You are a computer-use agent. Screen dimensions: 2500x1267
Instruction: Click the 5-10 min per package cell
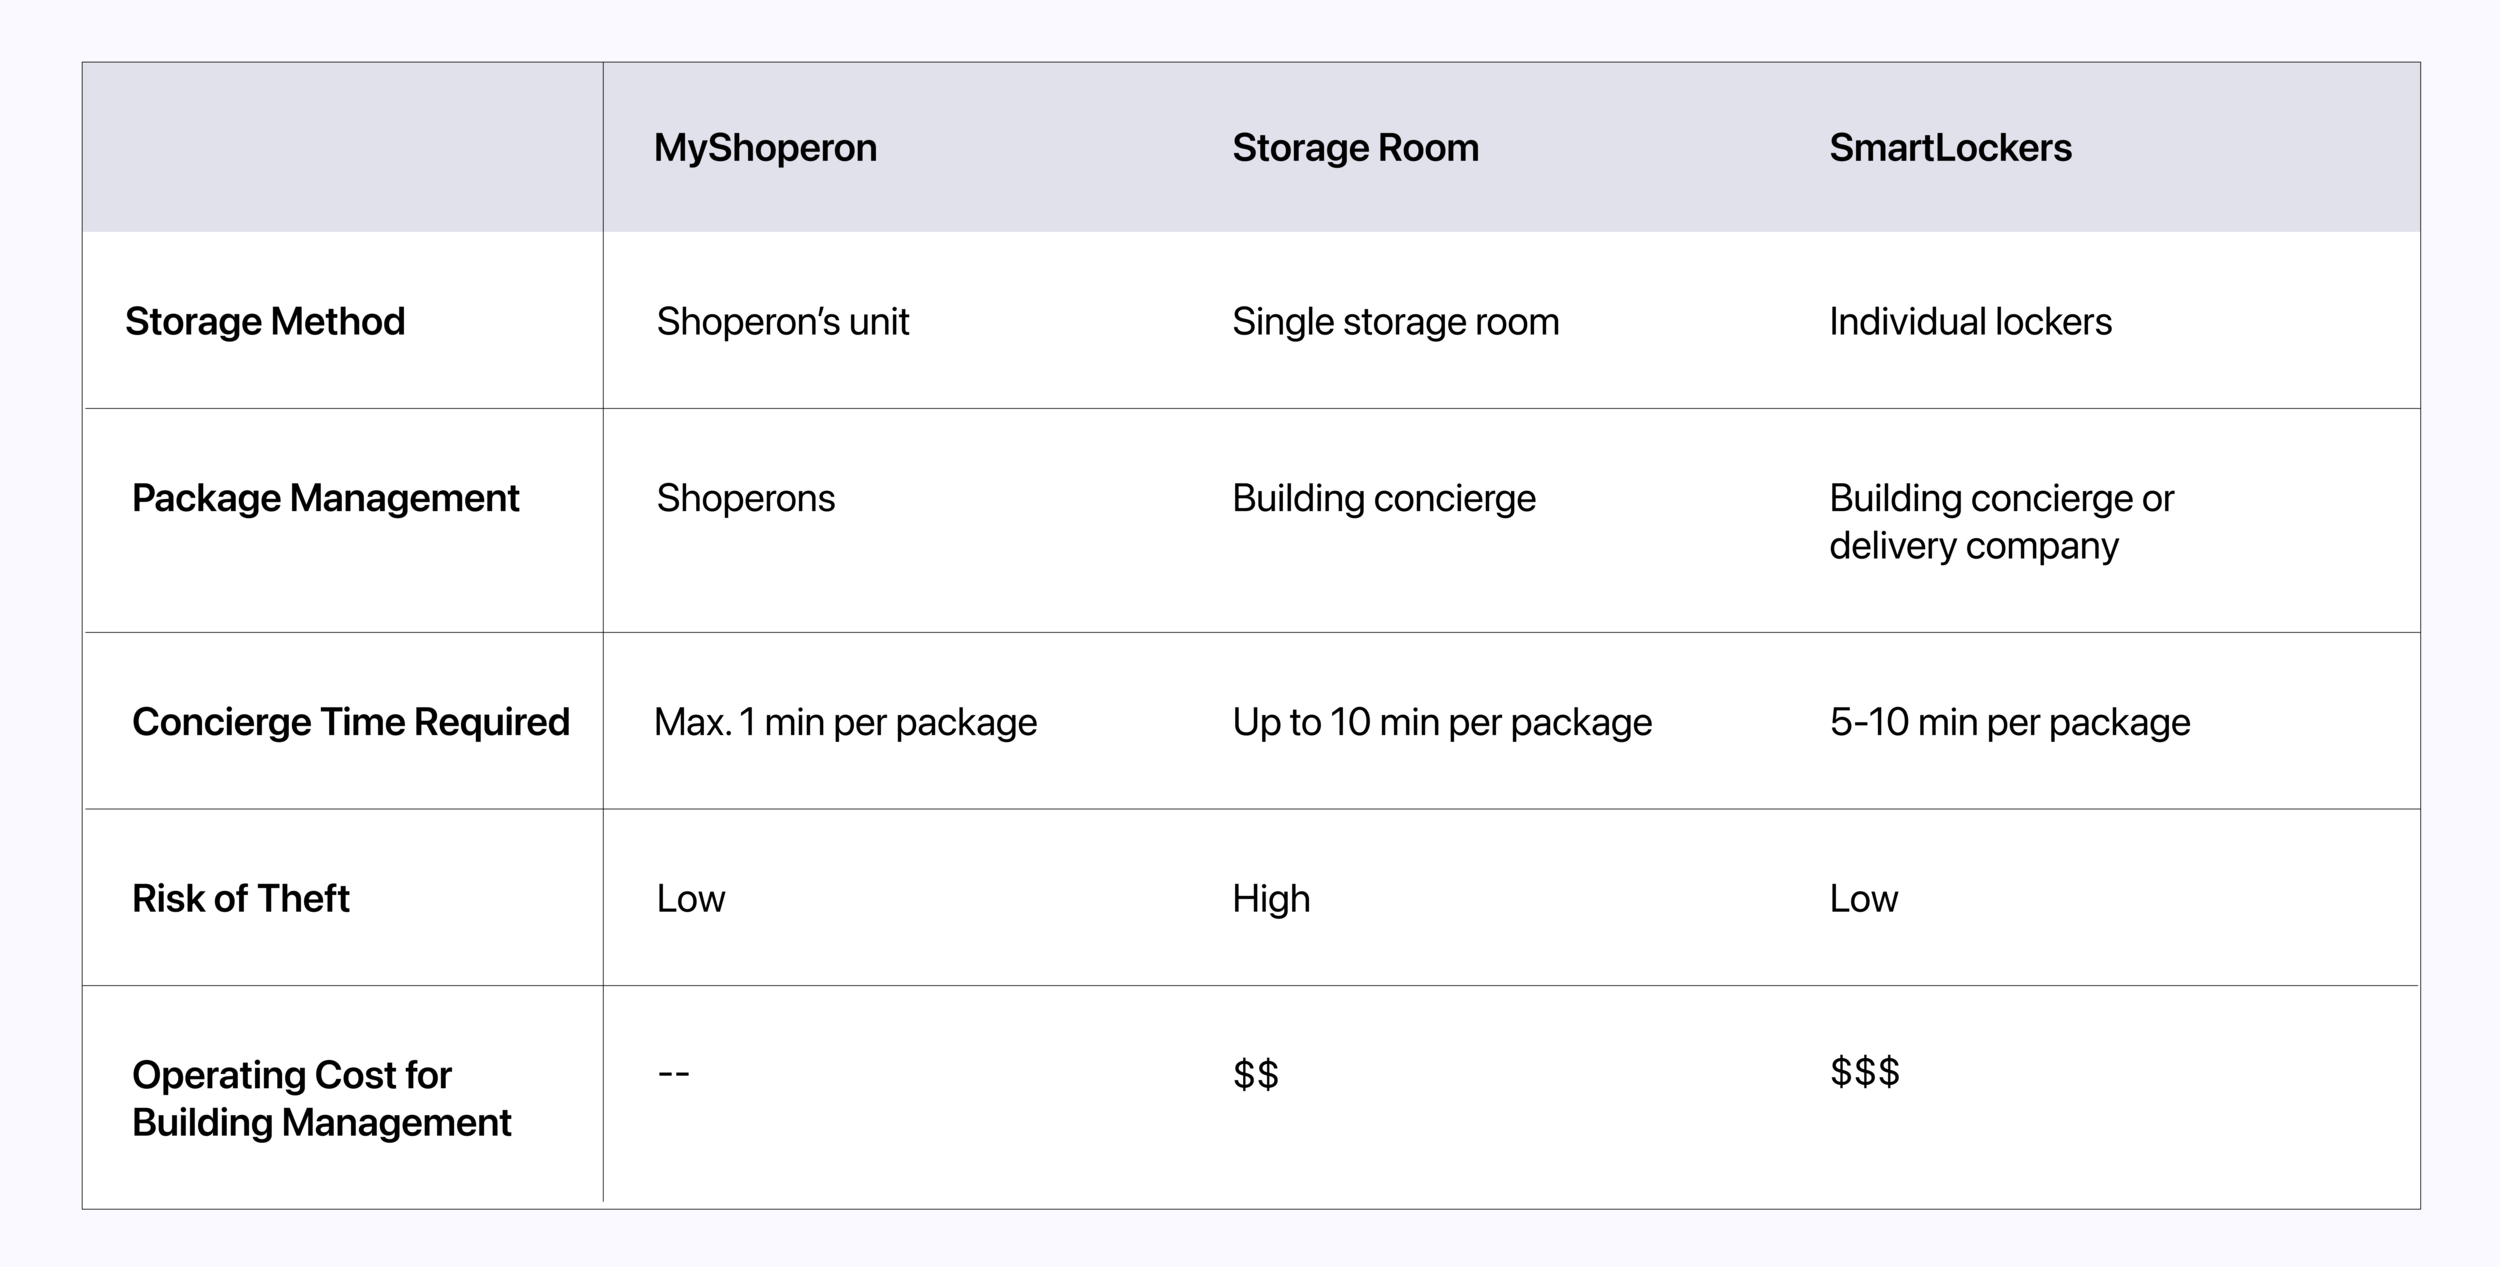[2009, 722]
